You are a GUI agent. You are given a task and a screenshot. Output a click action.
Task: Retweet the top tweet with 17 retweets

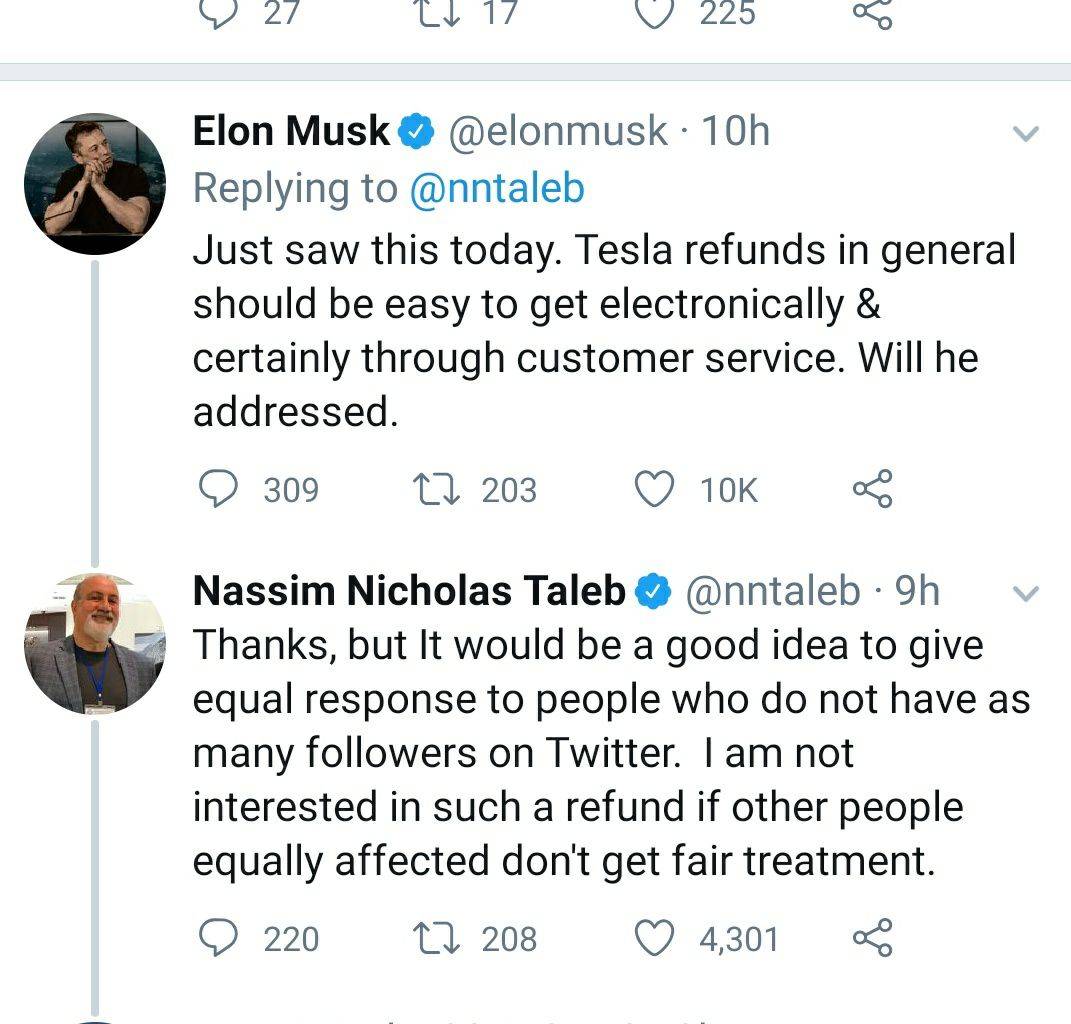click(x=435, y=13)
